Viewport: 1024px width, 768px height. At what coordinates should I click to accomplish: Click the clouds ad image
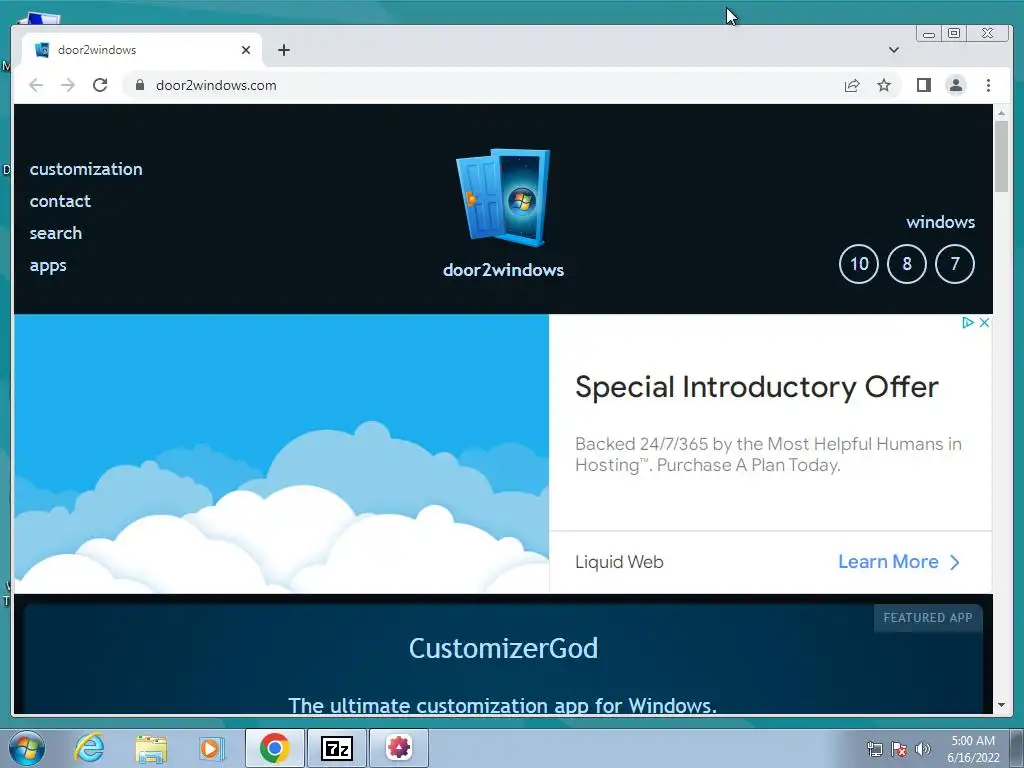point(281,454)
